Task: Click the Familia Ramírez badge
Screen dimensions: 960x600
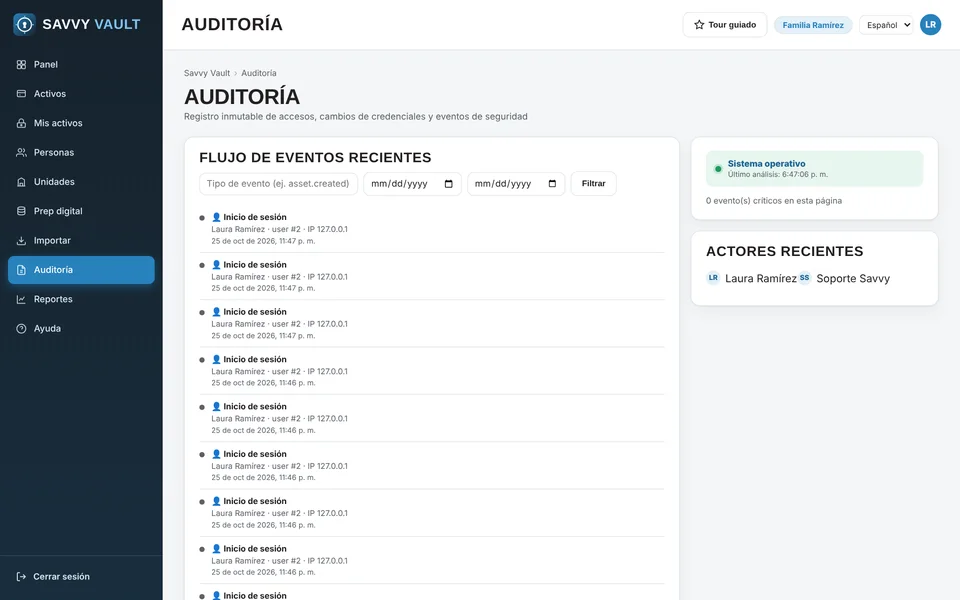Action: pos(813,25)
